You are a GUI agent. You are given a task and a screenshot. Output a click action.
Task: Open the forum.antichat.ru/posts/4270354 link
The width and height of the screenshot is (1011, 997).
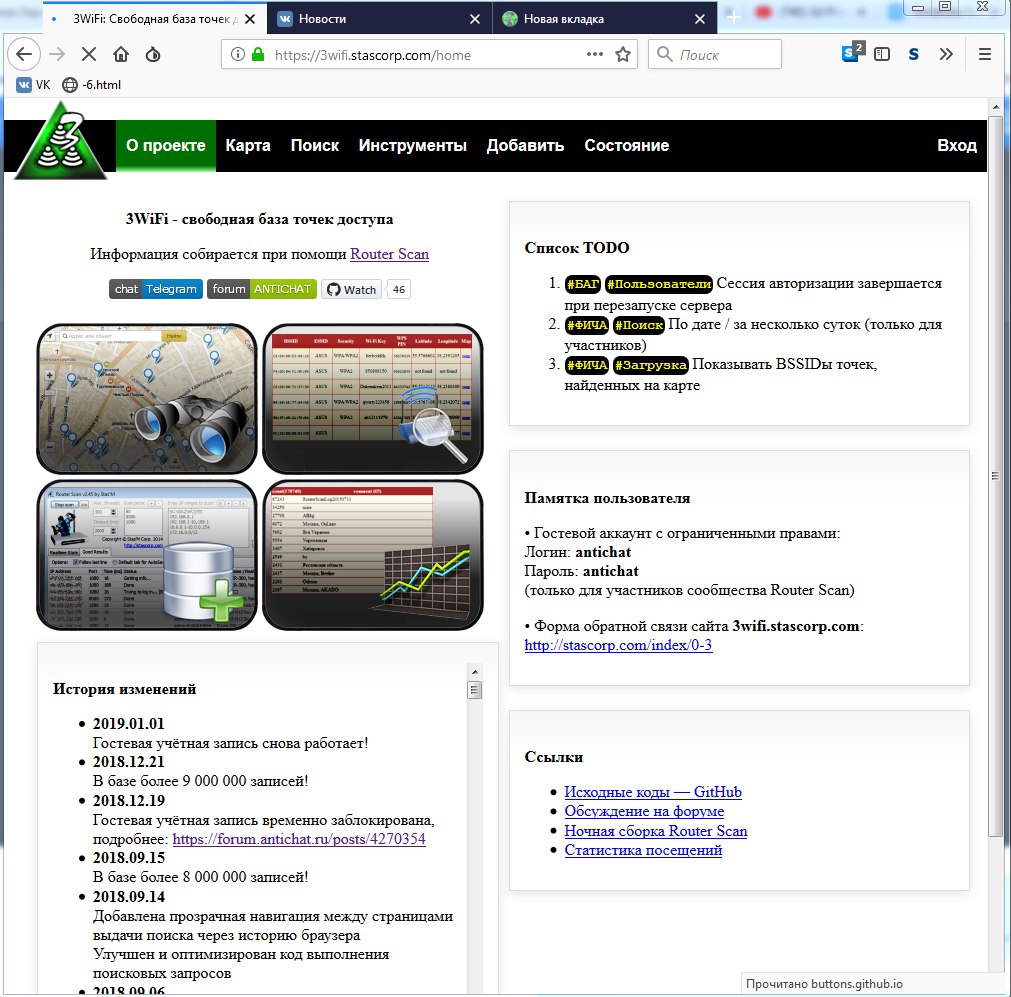(299, 839)
